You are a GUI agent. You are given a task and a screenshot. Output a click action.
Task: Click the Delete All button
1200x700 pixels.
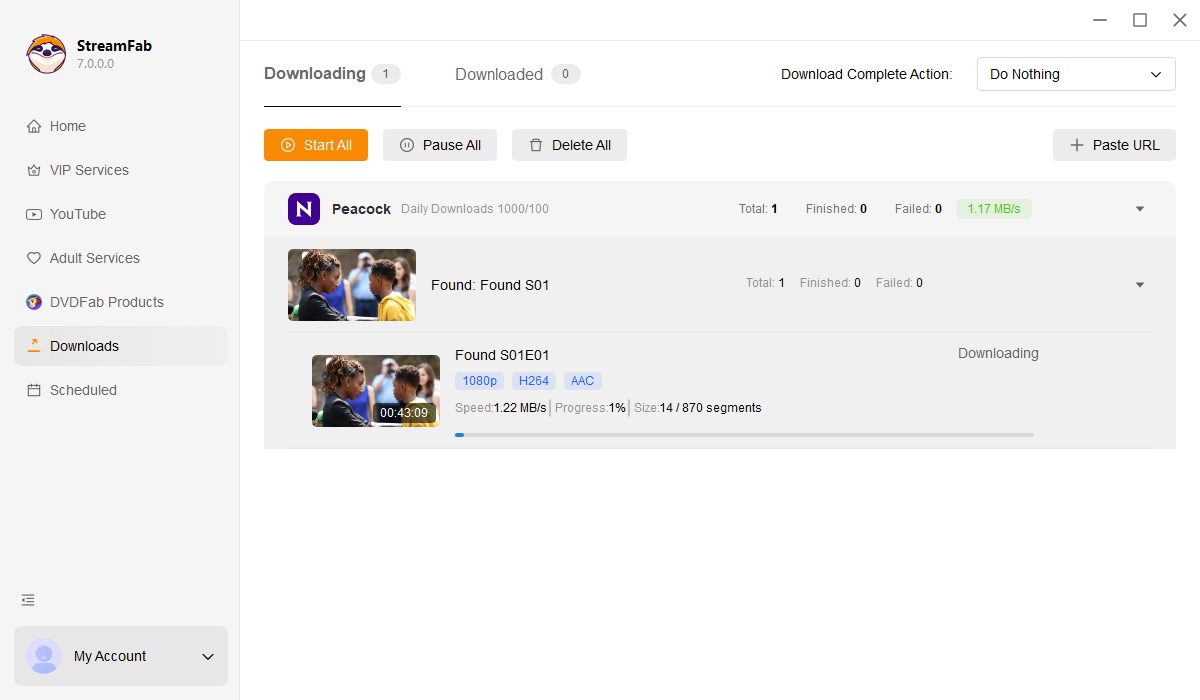coord(569,145)
